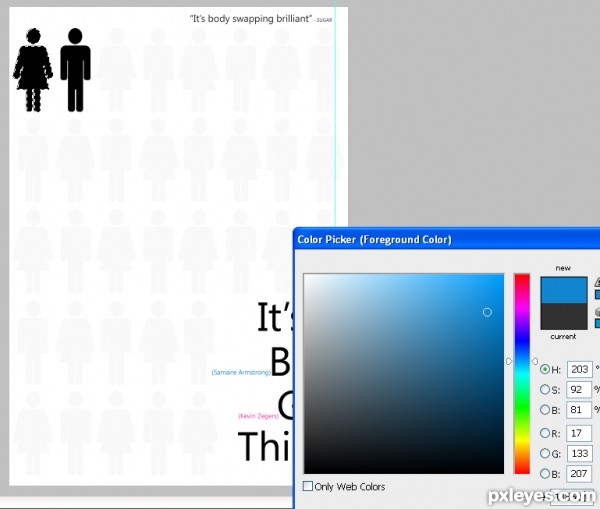Select the S saturation radio button

click(x=545, y=390)
